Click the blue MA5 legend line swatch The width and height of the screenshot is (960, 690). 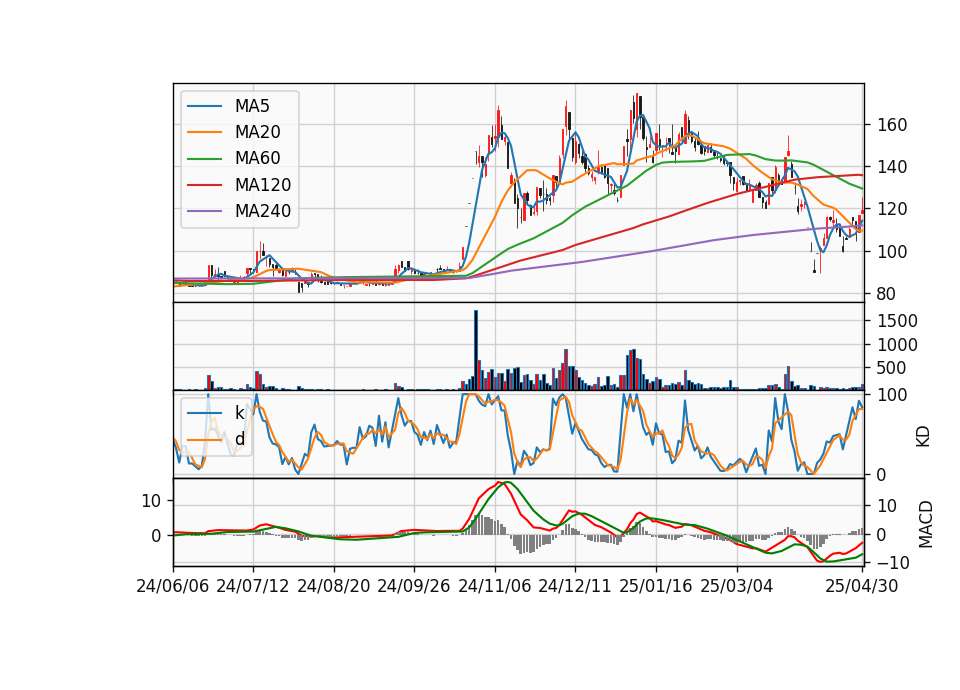pos(204,107)
